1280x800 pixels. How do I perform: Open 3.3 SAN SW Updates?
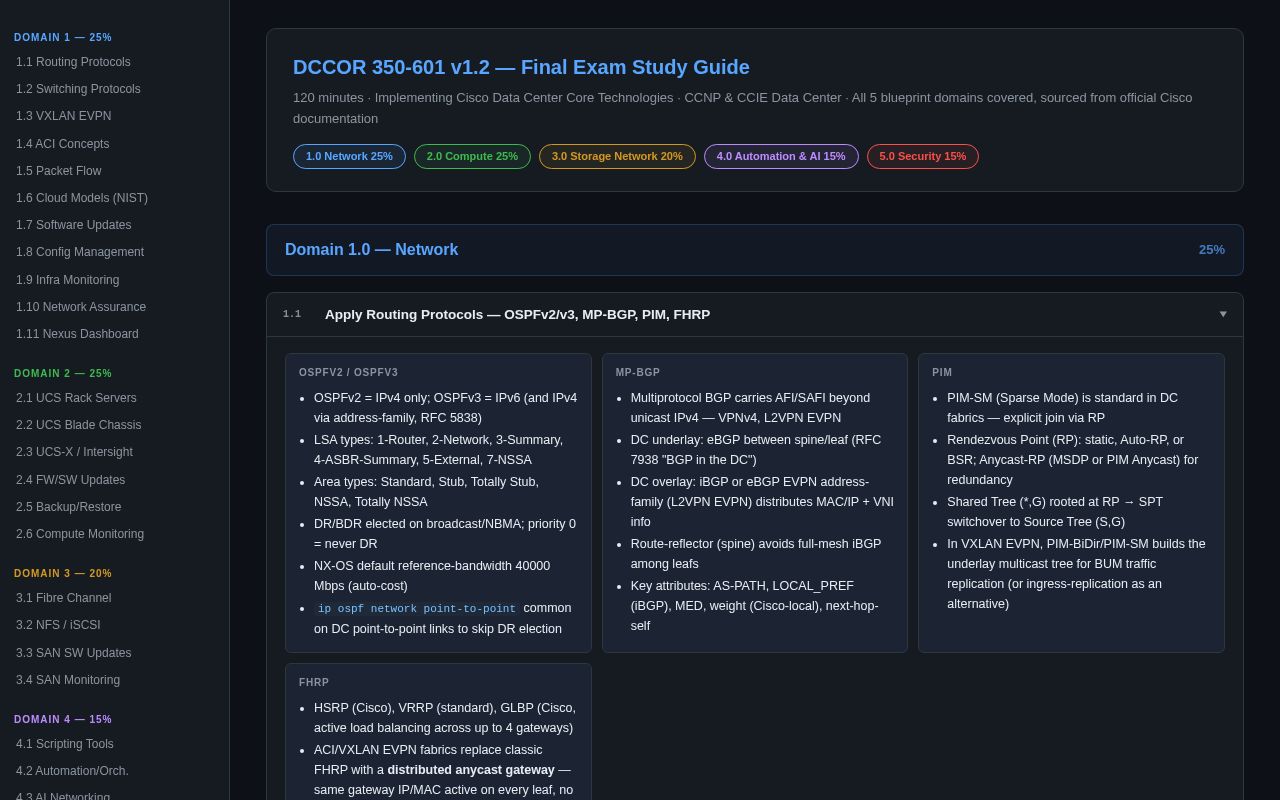point(73,653)
